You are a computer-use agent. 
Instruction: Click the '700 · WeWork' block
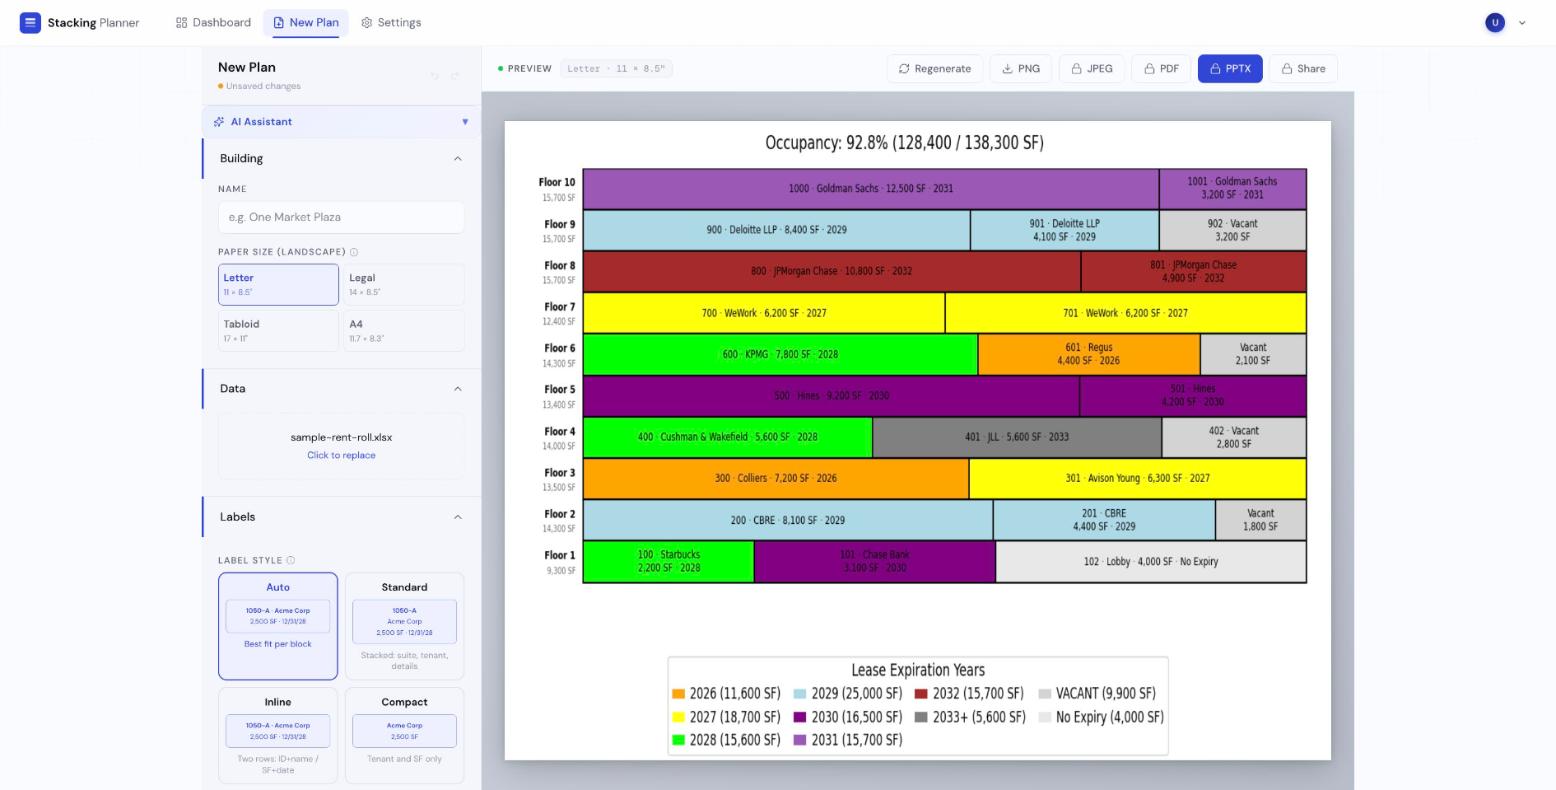point(764,313)
